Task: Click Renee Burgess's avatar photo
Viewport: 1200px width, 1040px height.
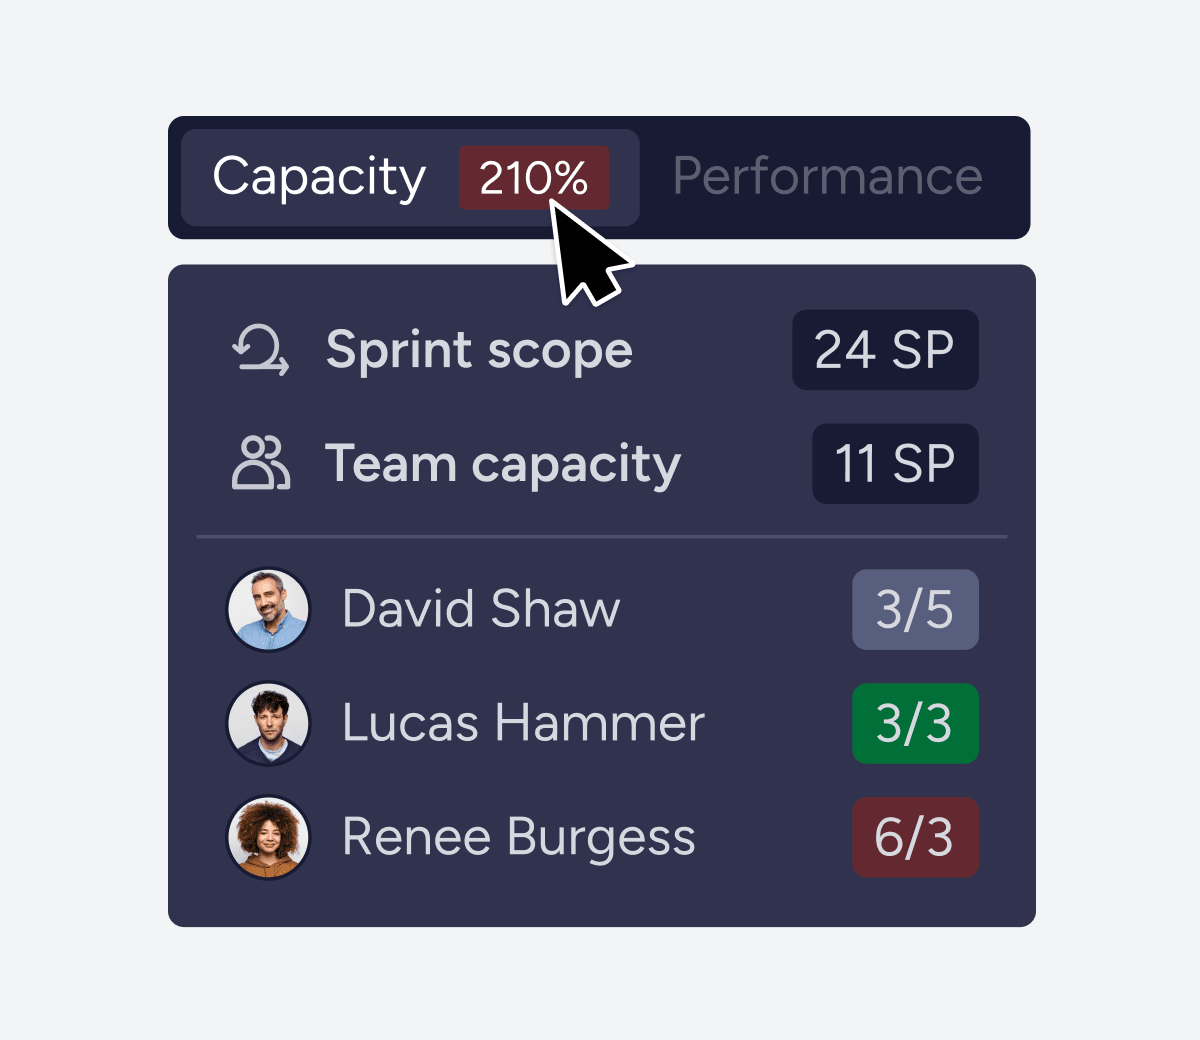Action: [268, 837]
